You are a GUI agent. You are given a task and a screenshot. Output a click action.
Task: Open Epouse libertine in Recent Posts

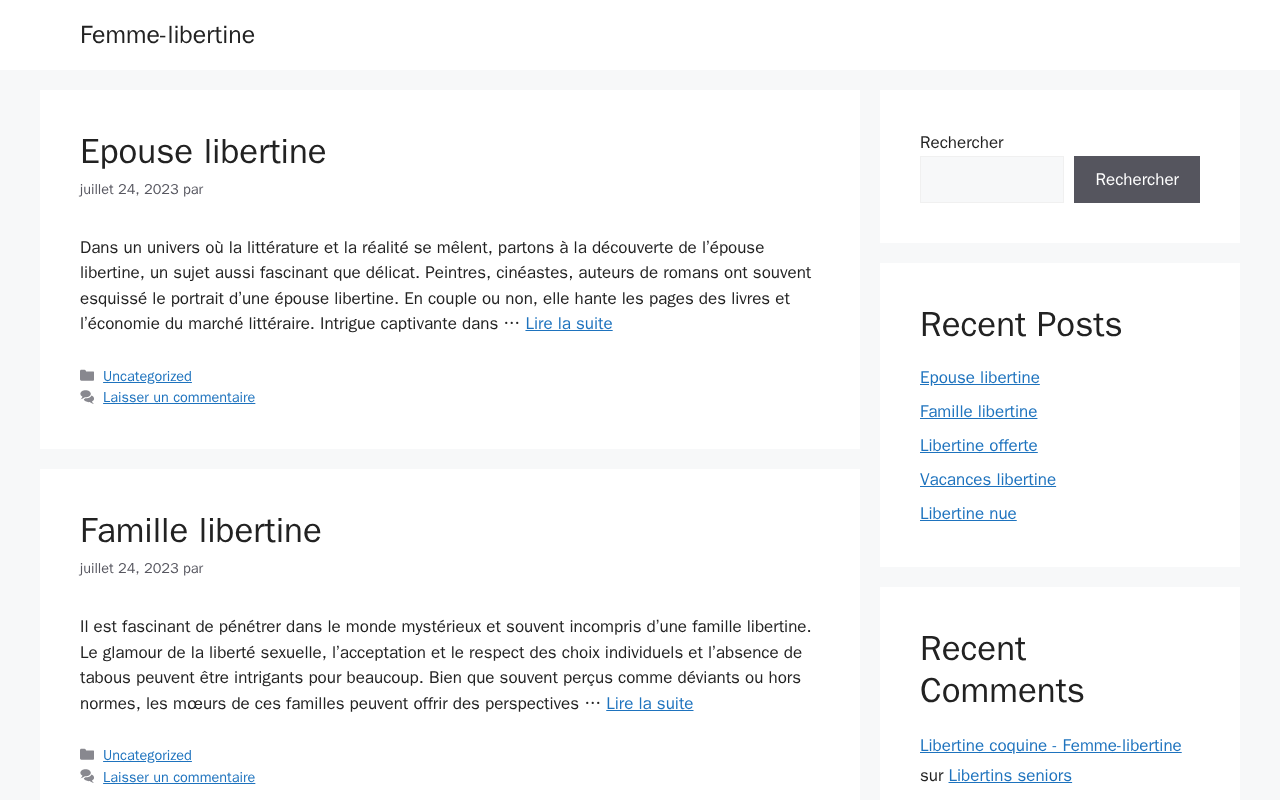point(980,378)
